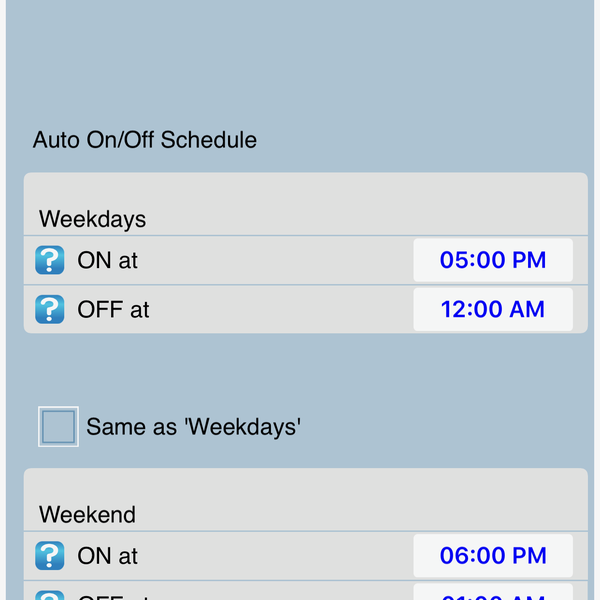Viewport: 600px width, 600px height.
Task: Click the Weekdays 'OFF at' label
Action: click(113, 310)
